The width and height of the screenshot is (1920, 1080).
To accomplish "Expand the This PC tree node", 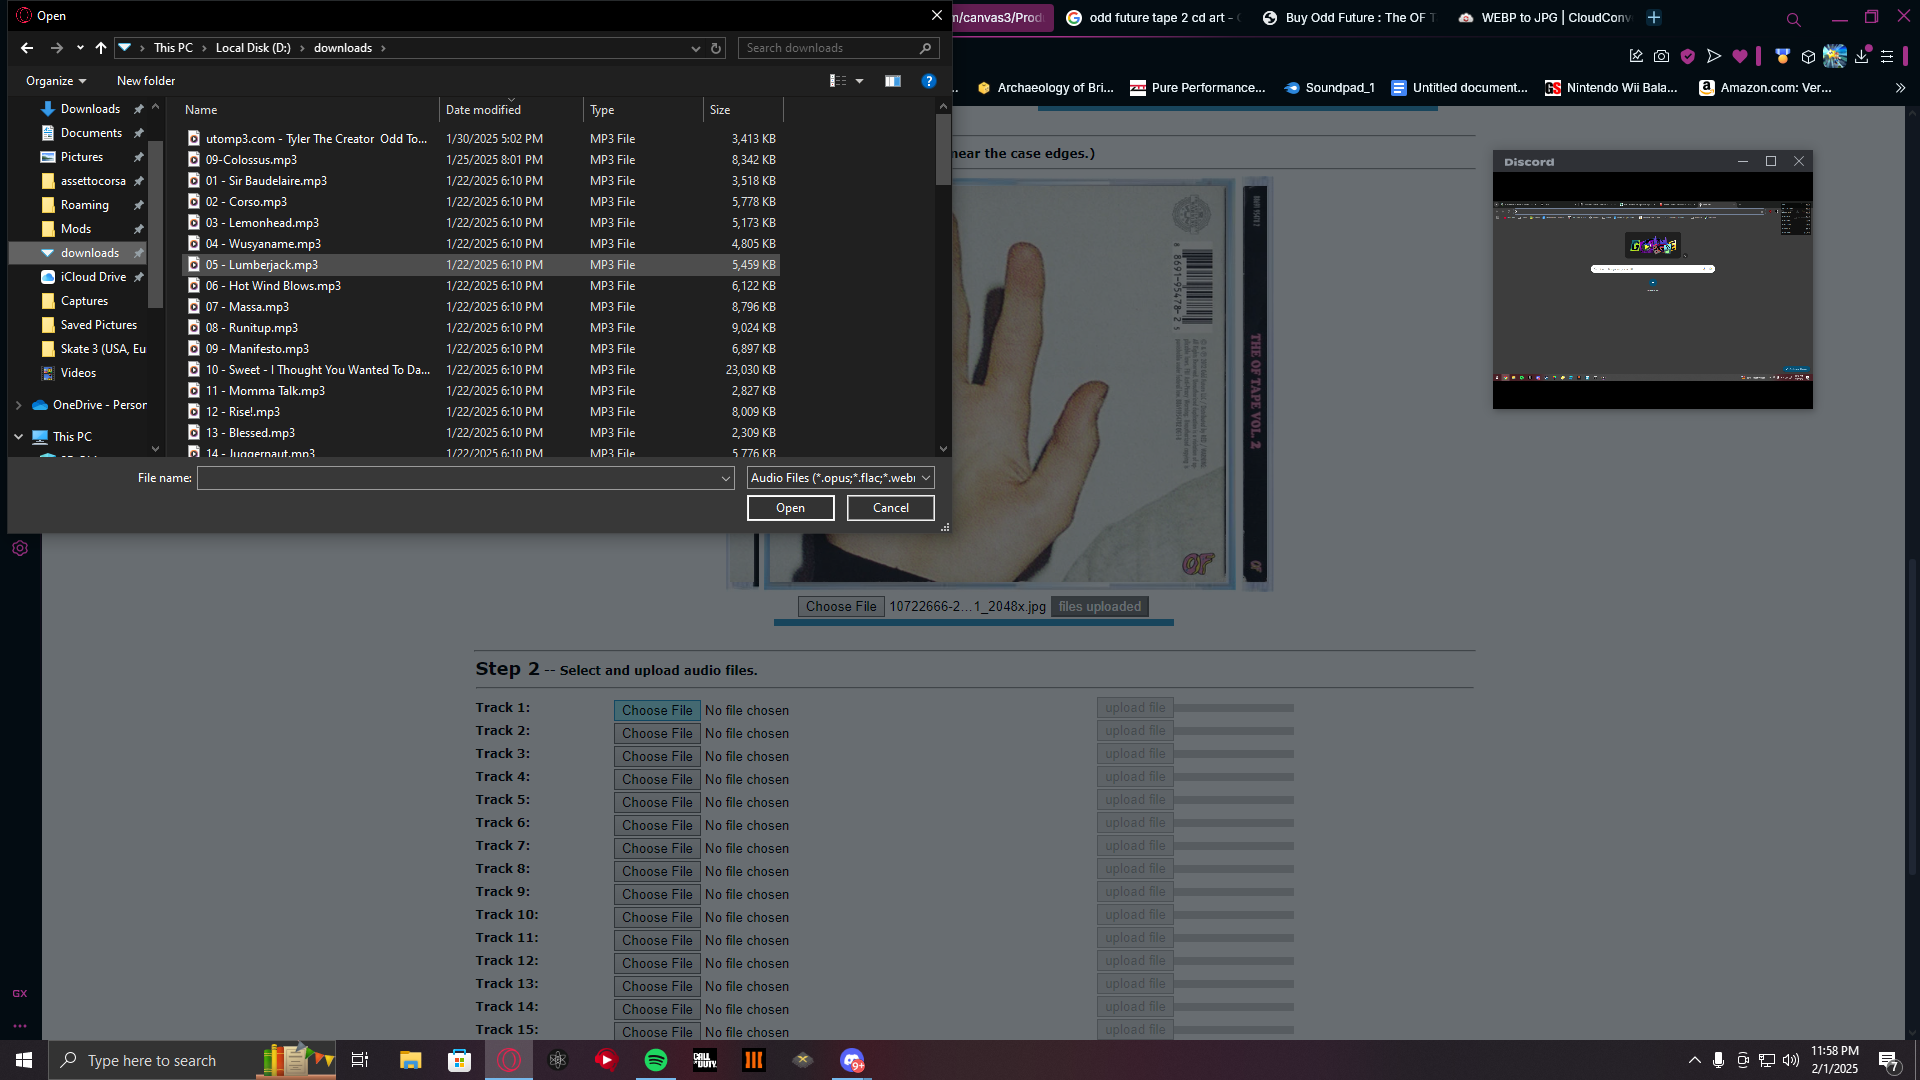I will point(19,437).
